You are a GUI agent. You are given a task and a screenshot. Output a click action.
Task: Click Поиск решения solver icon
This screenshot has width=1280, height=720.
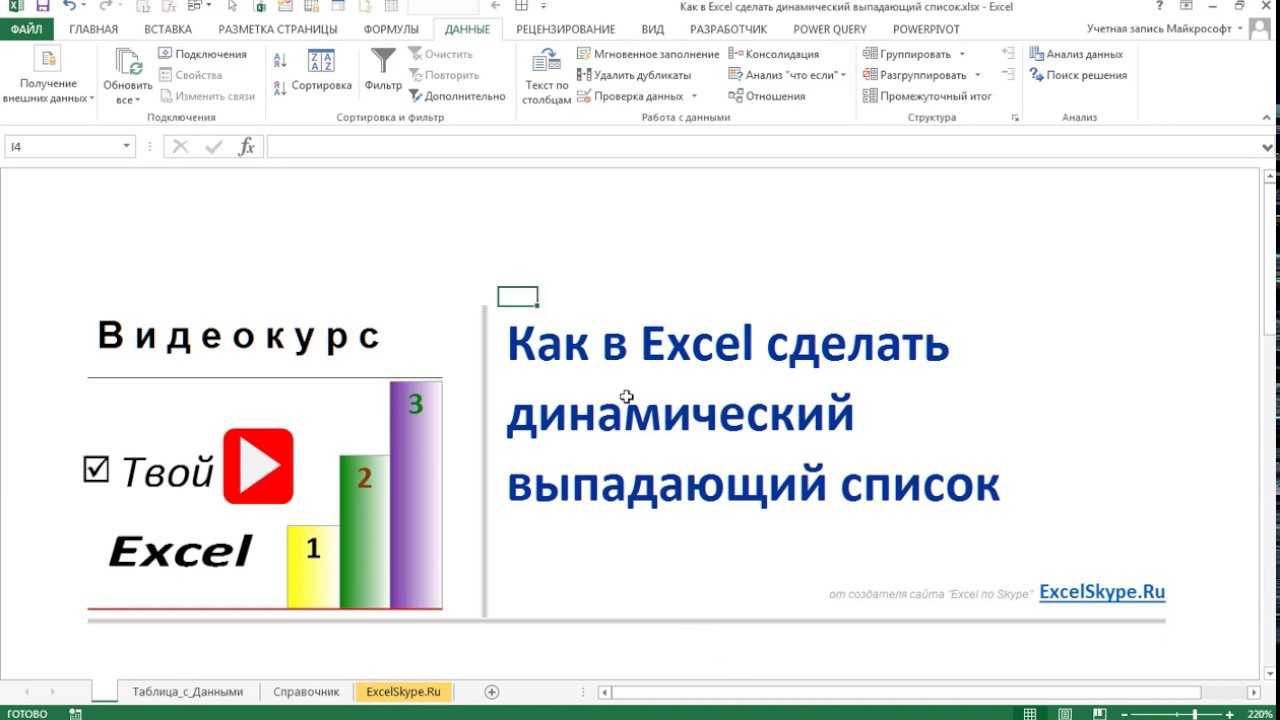pos(1037,75)
